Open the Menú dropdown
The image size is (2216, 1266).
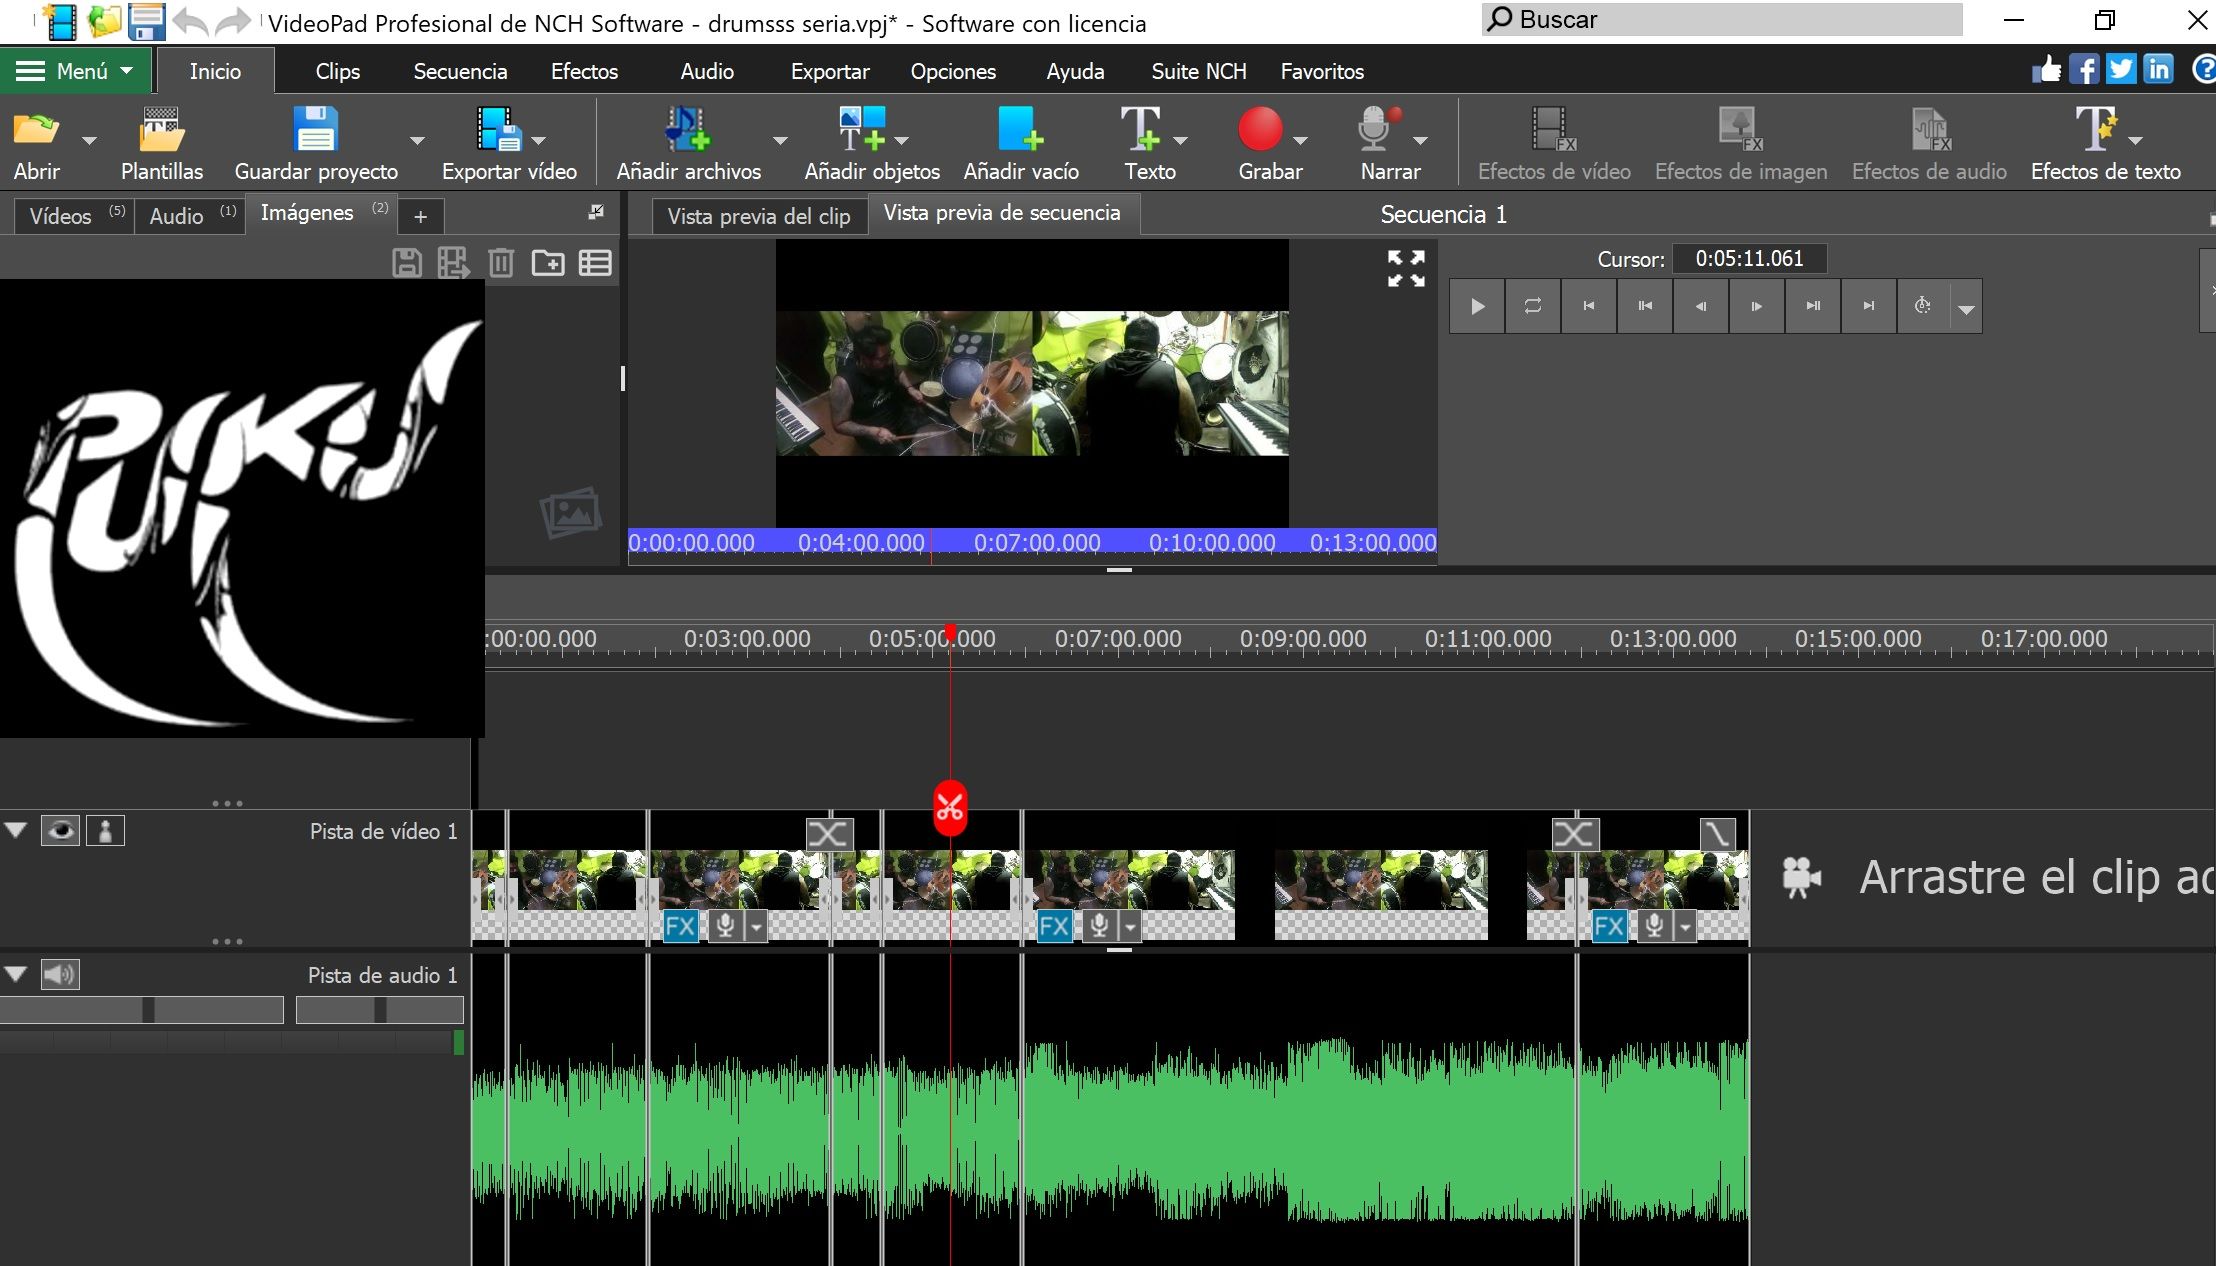pos(76,71)
